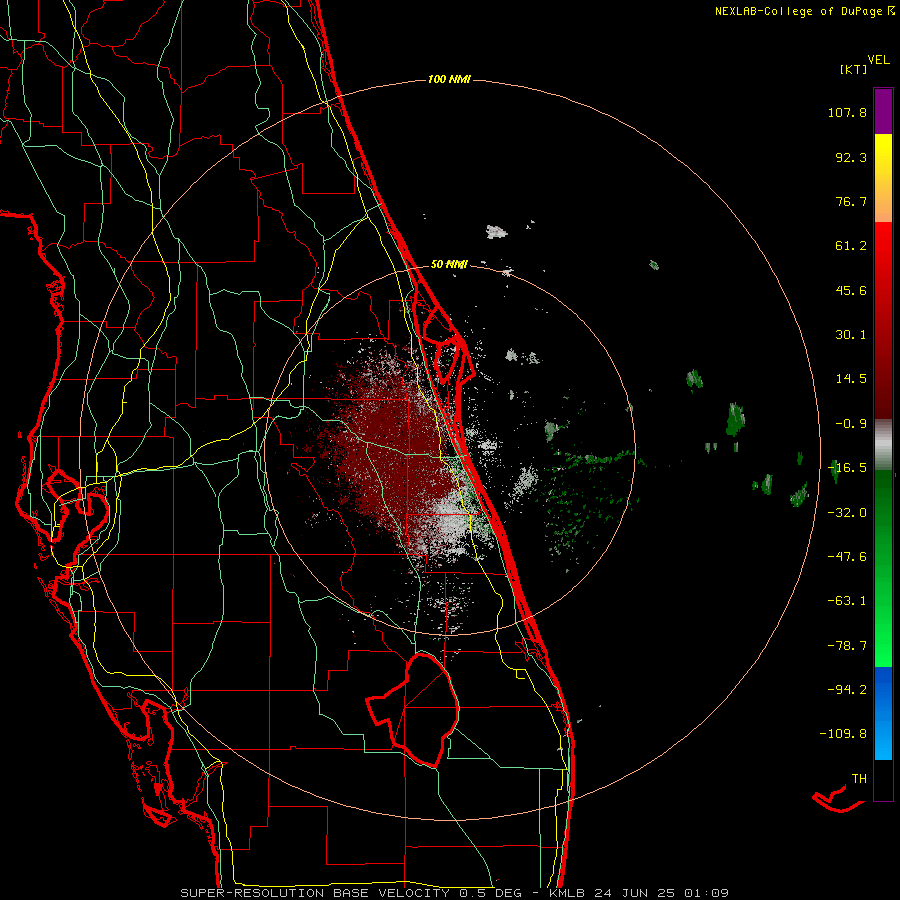900x900 pixels.
Task: Select the -0.9 velocity scale value
Action: (x=851, y=424)
